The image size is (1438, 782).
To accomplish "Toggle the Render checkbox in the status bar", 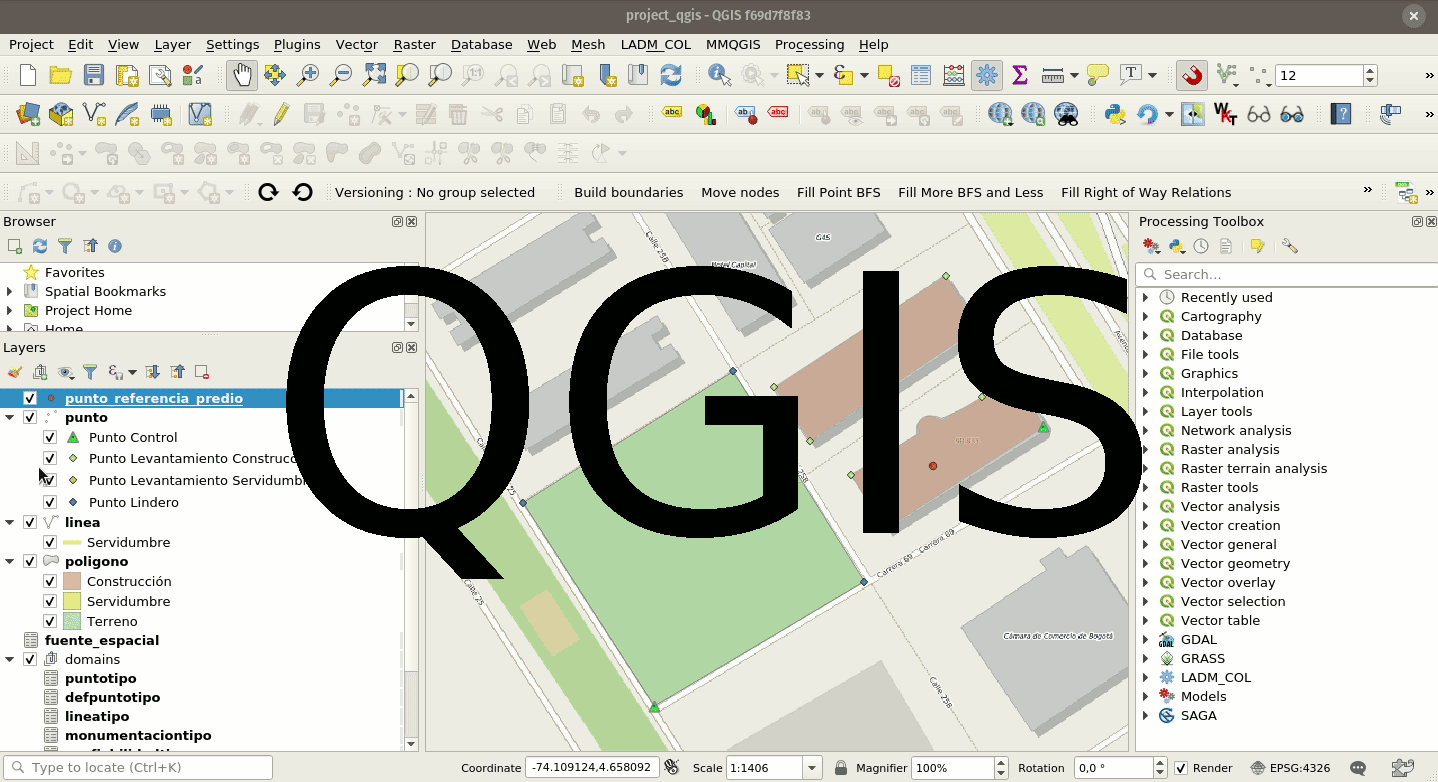I will [1181, 768].
